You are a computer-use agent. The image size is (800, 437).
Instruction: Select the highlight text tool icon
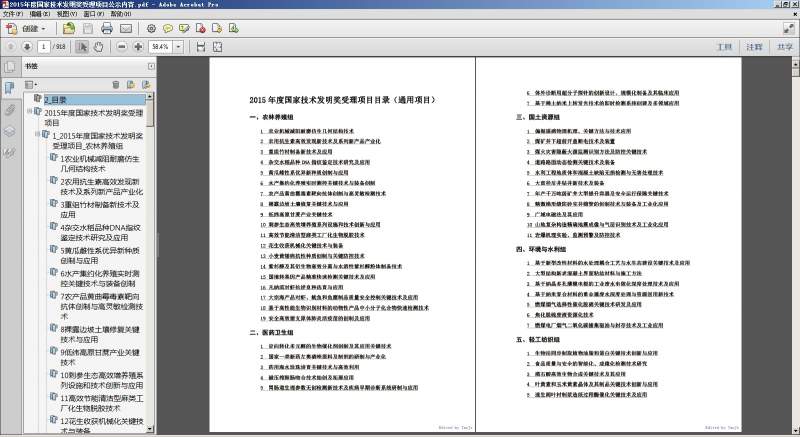[x=184, y=29]
